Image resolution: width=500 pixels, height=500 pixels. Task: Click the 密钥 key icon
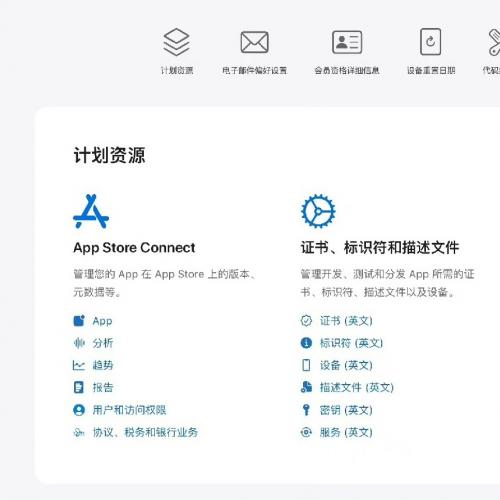pos(306,410)
